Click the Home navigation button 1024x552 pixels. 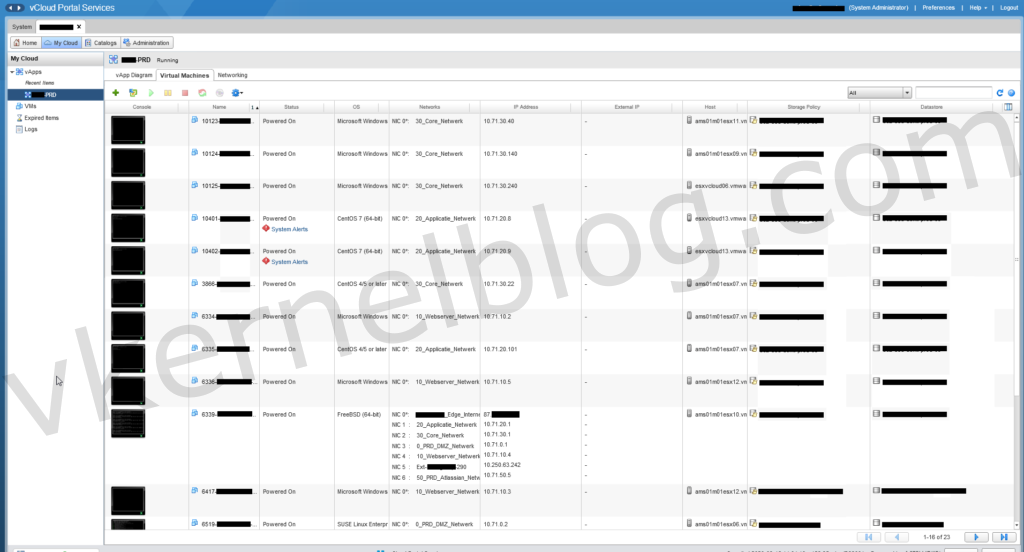pyautogui.click(x=25, y=42)
